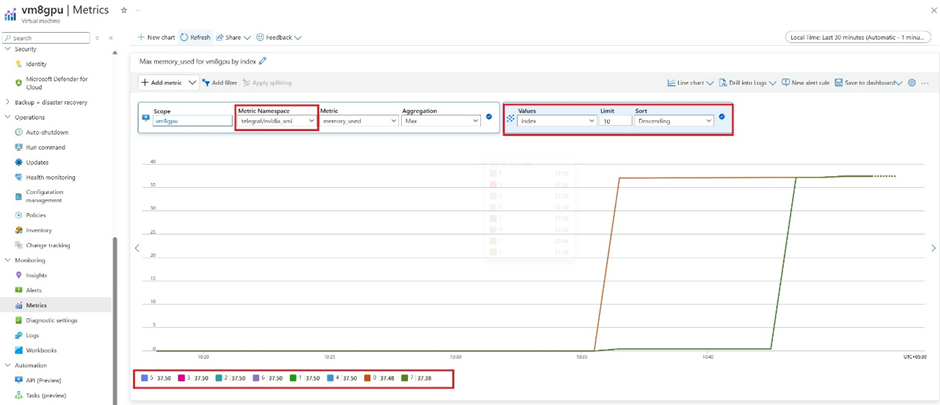
Task: Click the Workbooks icon
Action: pyautogui.click(x=19, y=350)
